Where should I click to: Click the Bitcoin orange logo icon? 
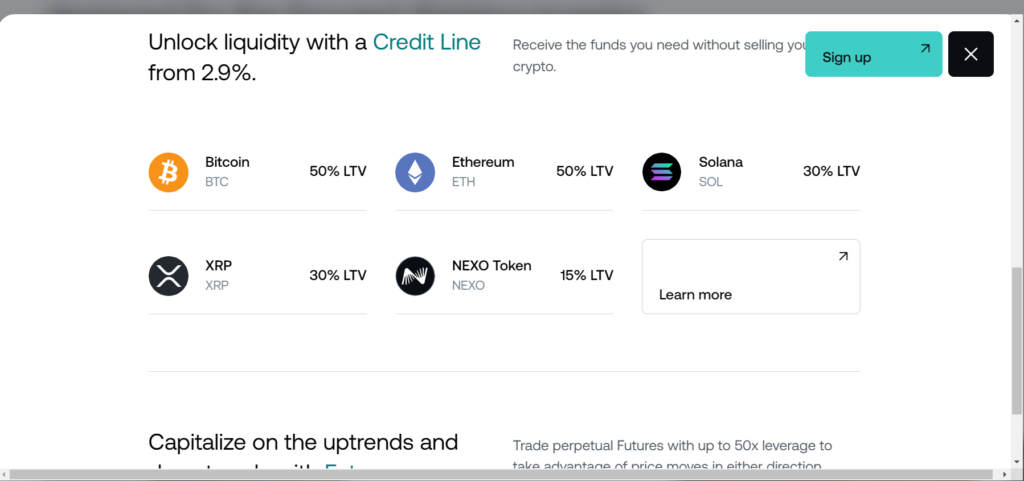point(168,172)
